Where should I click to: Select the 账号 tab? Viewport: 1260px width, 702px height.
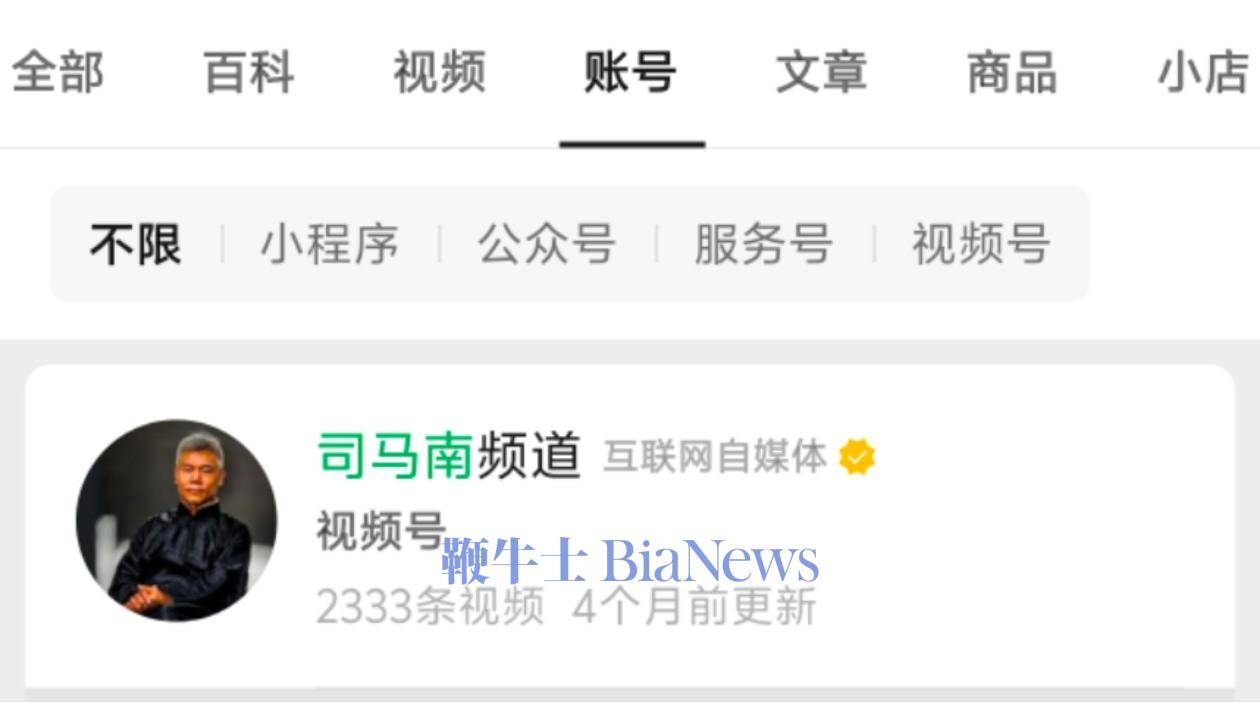pos(631,73)
